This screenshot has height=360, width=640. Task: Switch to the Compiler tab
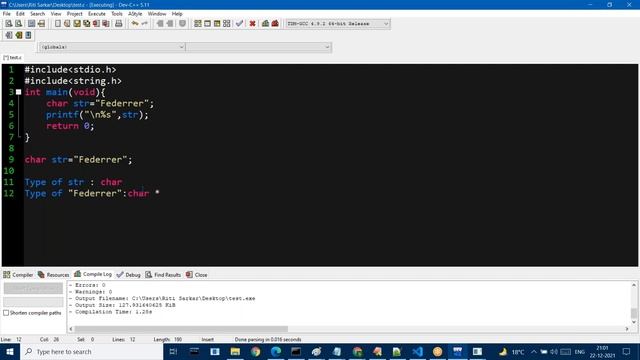[18, 275]
